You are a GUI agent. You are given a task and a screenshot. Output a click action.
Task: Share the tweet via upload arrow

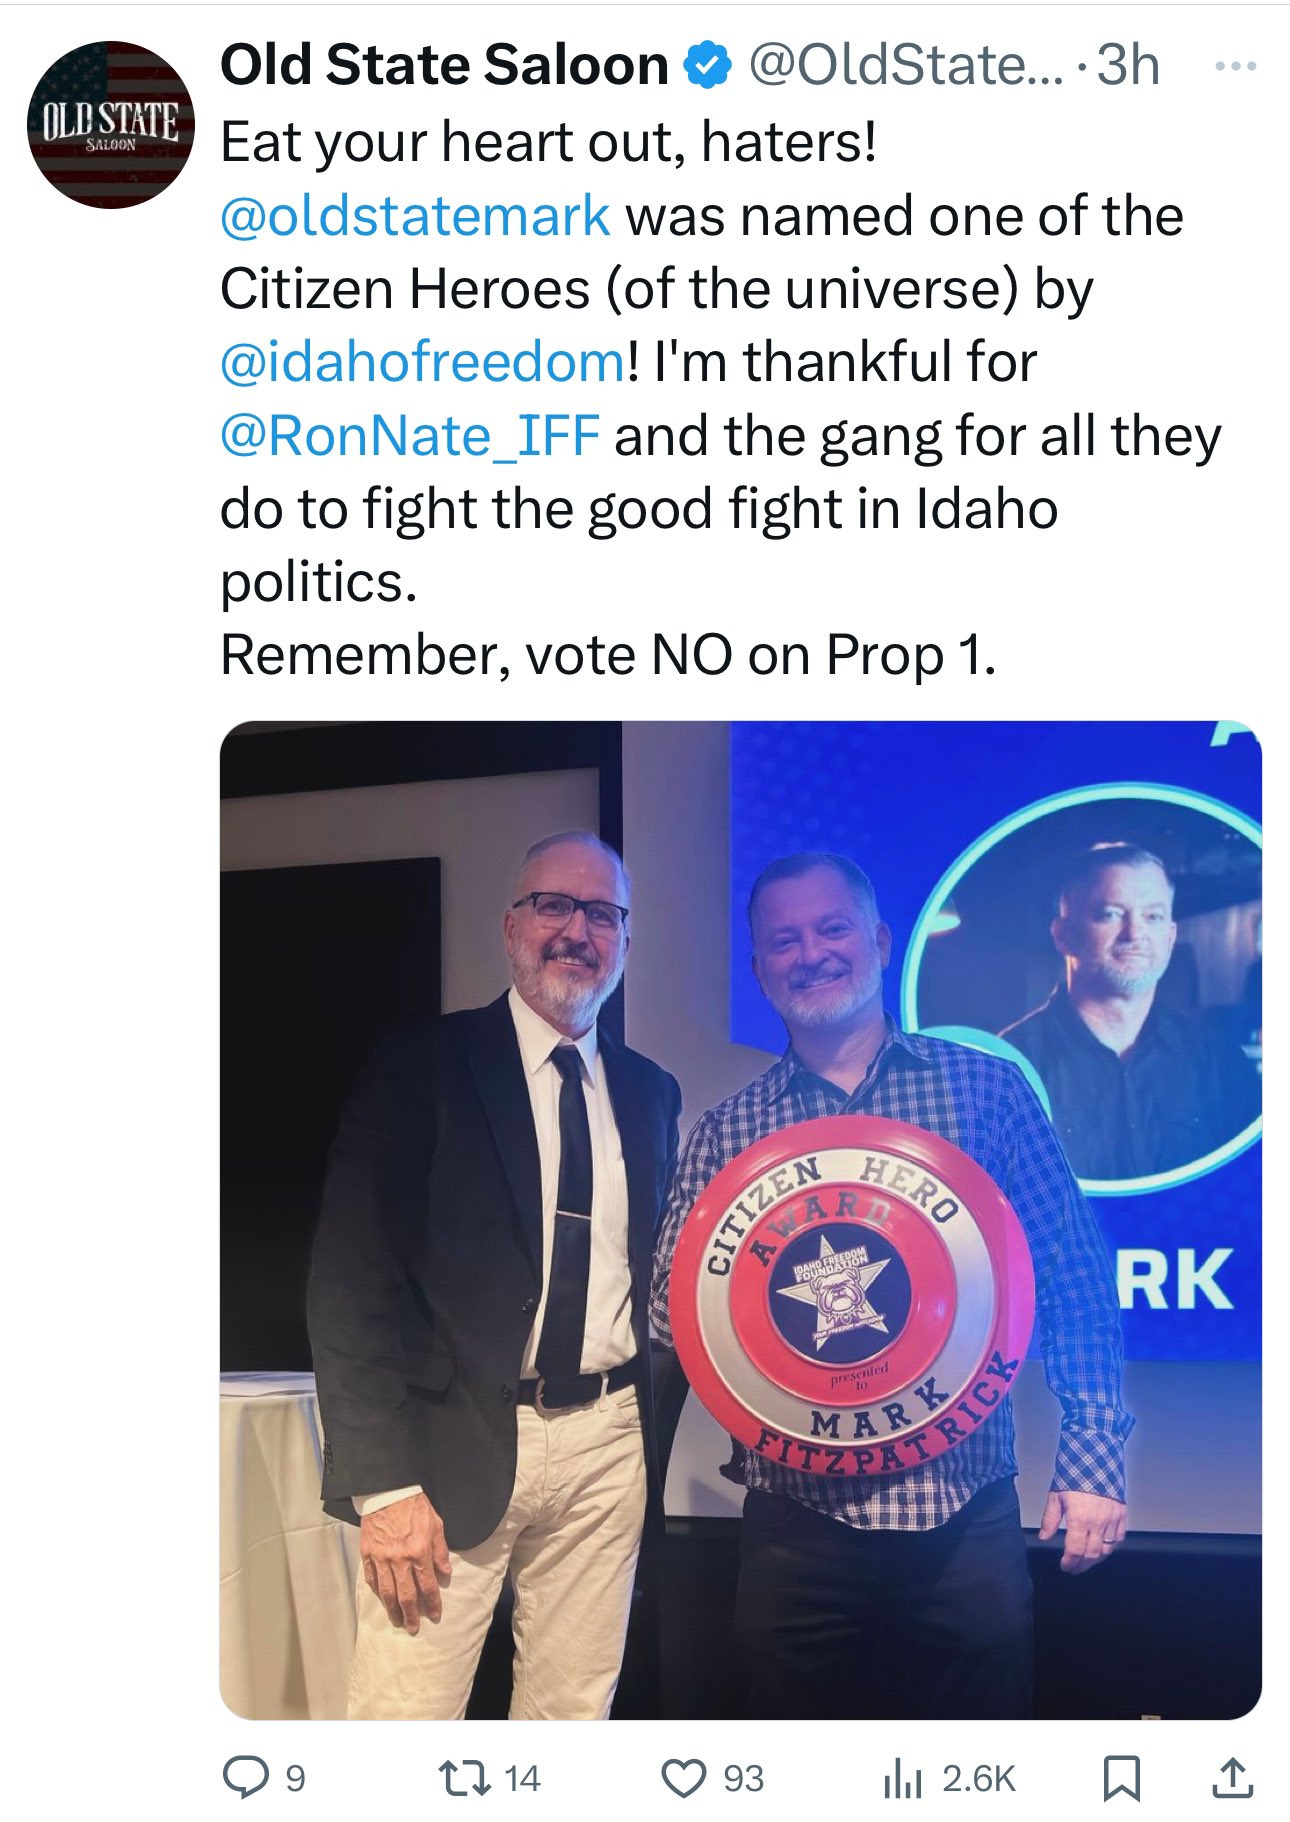[x=1232, y=1777]
